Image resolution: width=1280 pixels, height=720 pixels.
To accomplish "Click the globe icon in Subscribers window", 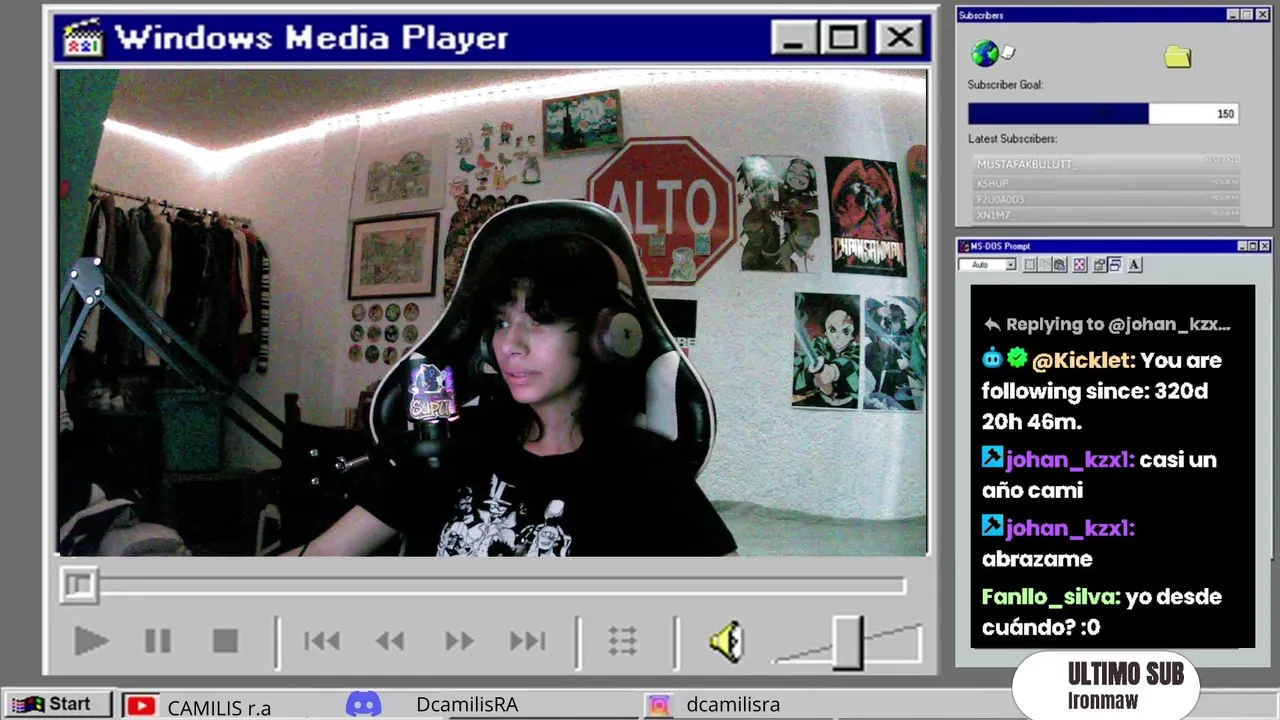I will coord(985,53).
